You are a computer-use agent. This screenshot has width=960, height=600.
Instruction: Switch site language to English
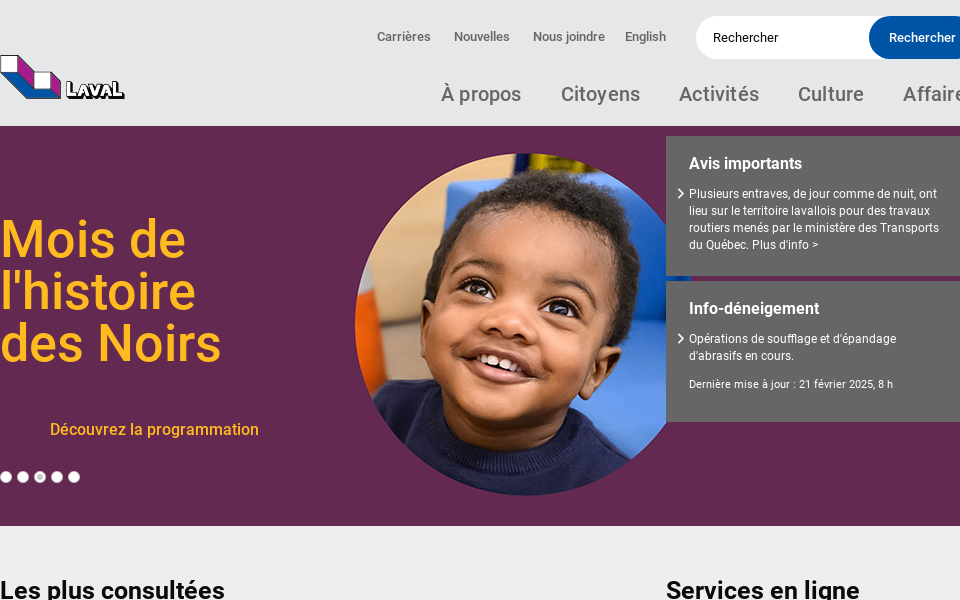[x=645, y=37]
